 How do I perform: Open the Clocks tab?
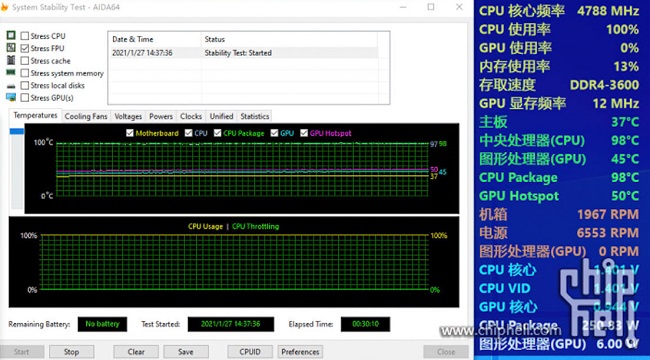191,117
